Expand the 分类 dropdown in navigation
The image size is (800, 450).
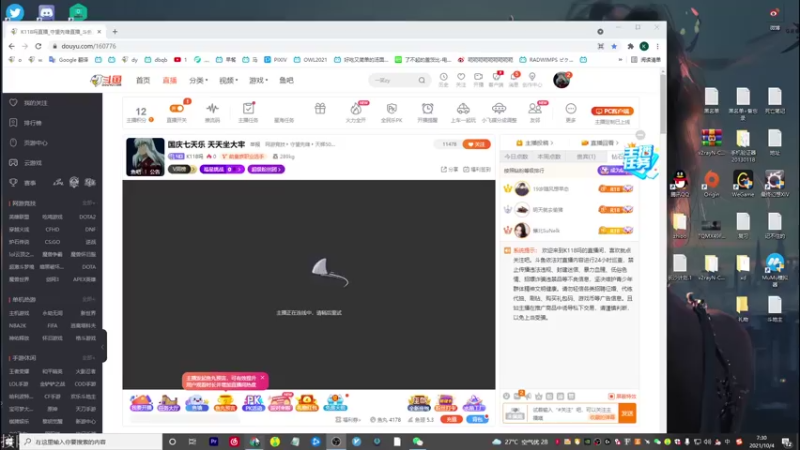coord(198,80)
